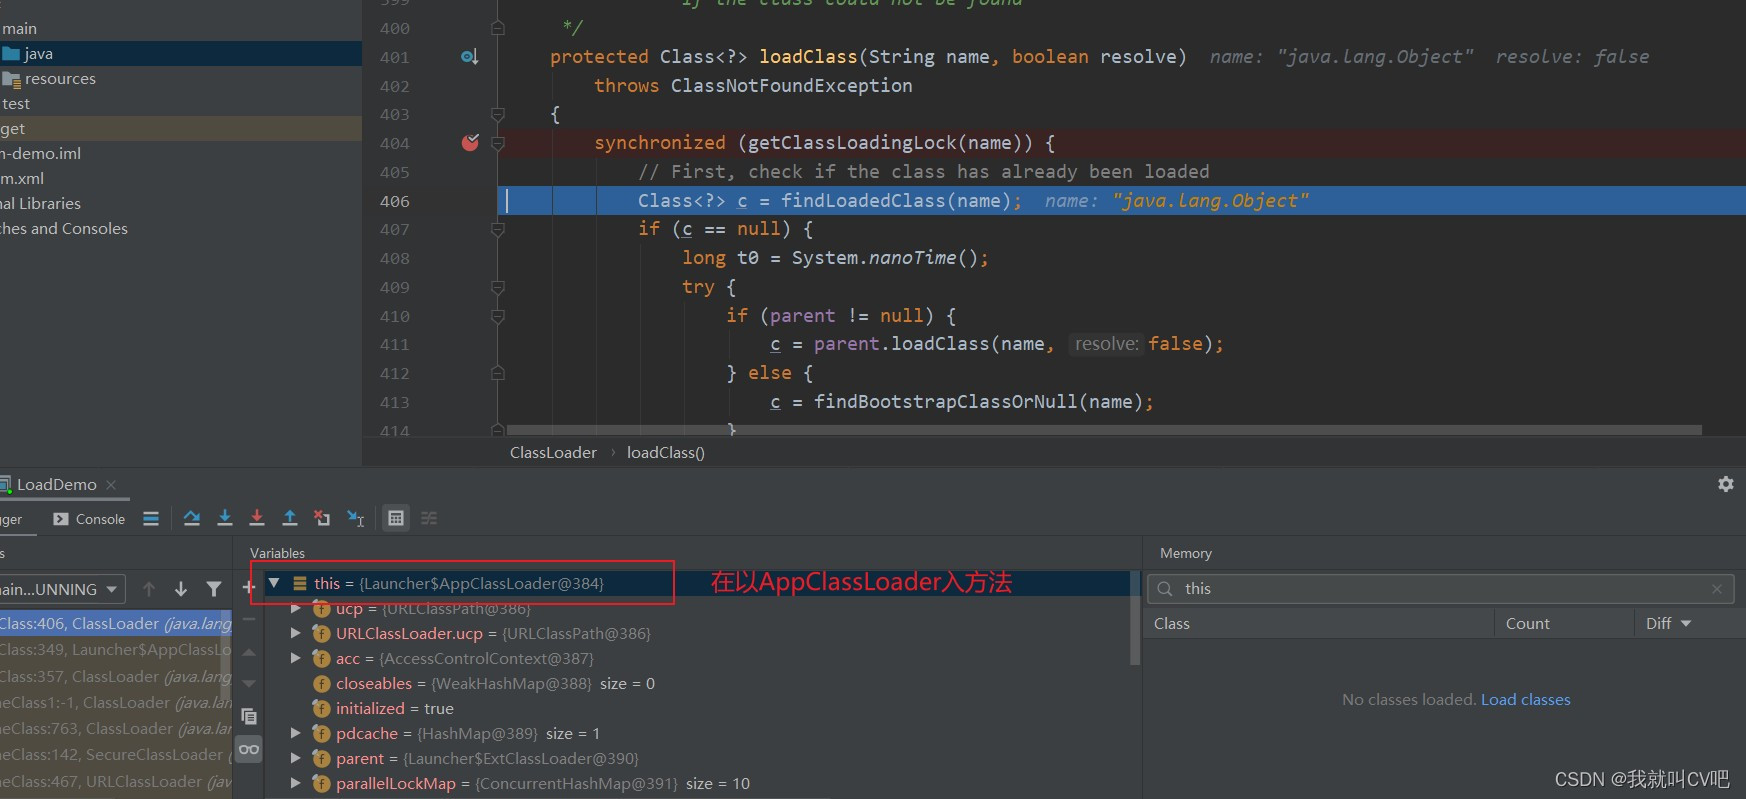Move watch down with the triangle icon
1746x799 pixels.
click(249, 684)
